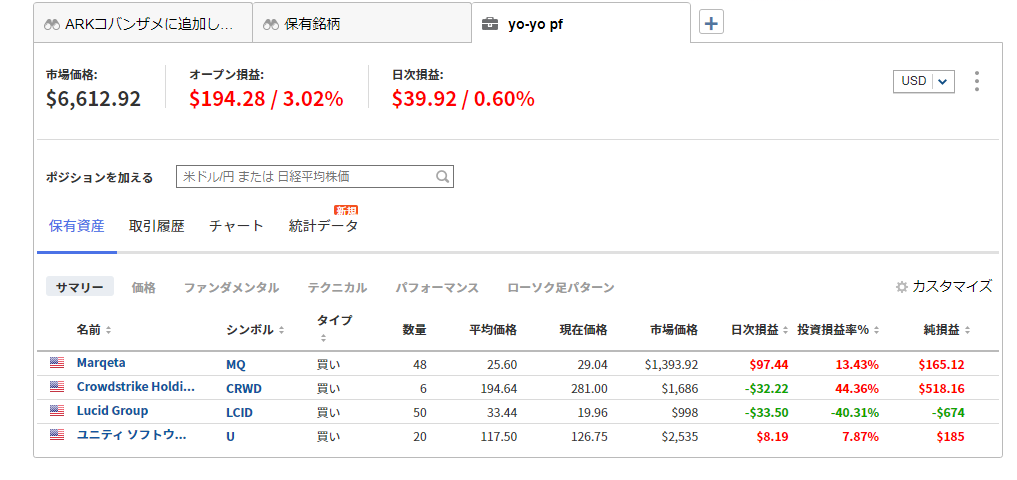The image size is (1017, 480).
Task: Click market value $6,612.92
Action: pyautogui.click(x=93, y=99)
